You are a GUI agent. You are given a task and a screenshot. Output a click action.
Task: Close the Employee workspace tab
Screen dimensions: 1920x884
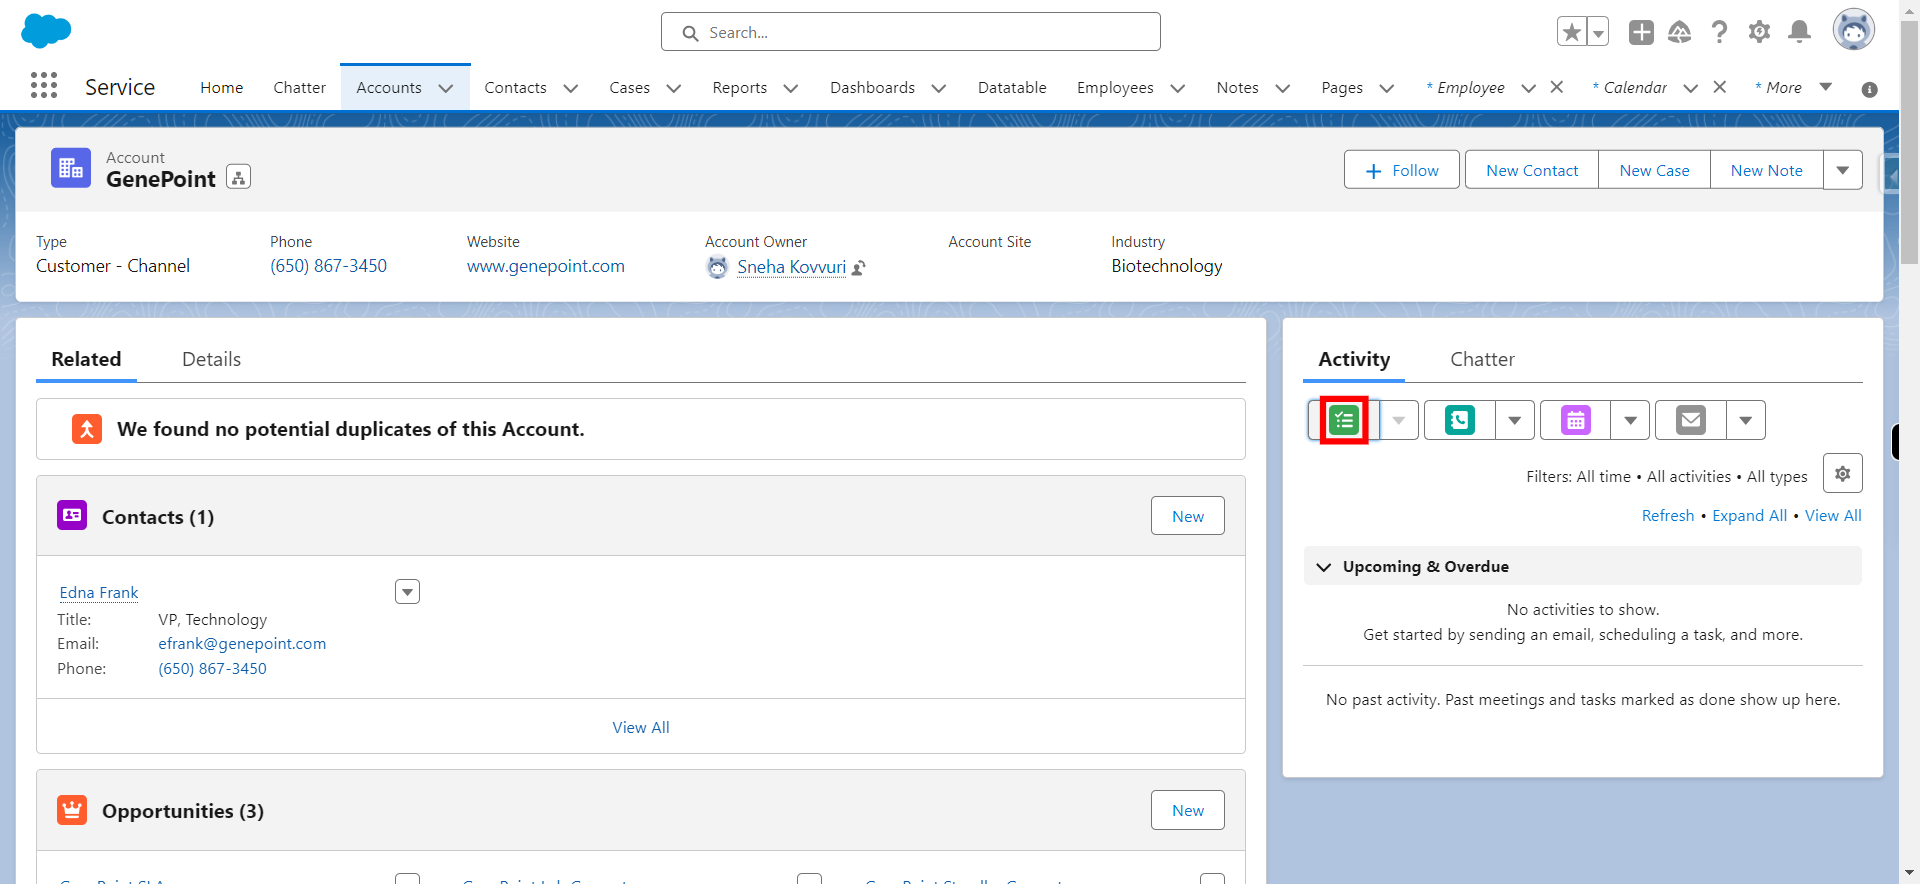tap(1557, 87)
